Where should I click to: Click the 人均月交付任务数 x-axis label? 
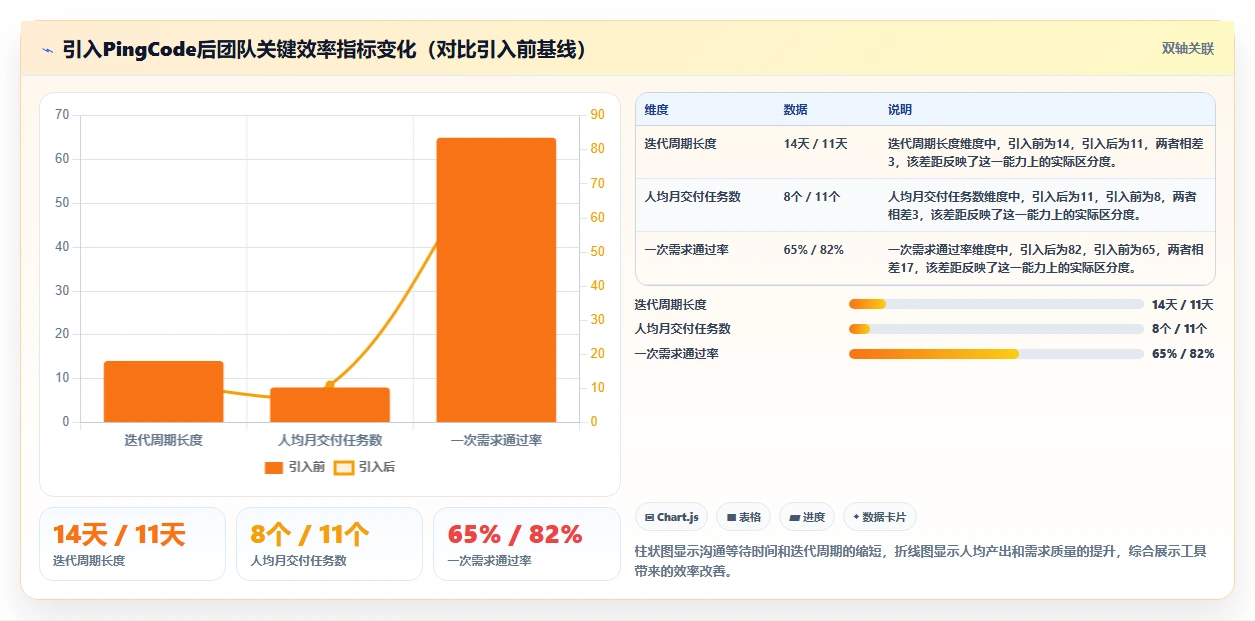pos(330,440)
